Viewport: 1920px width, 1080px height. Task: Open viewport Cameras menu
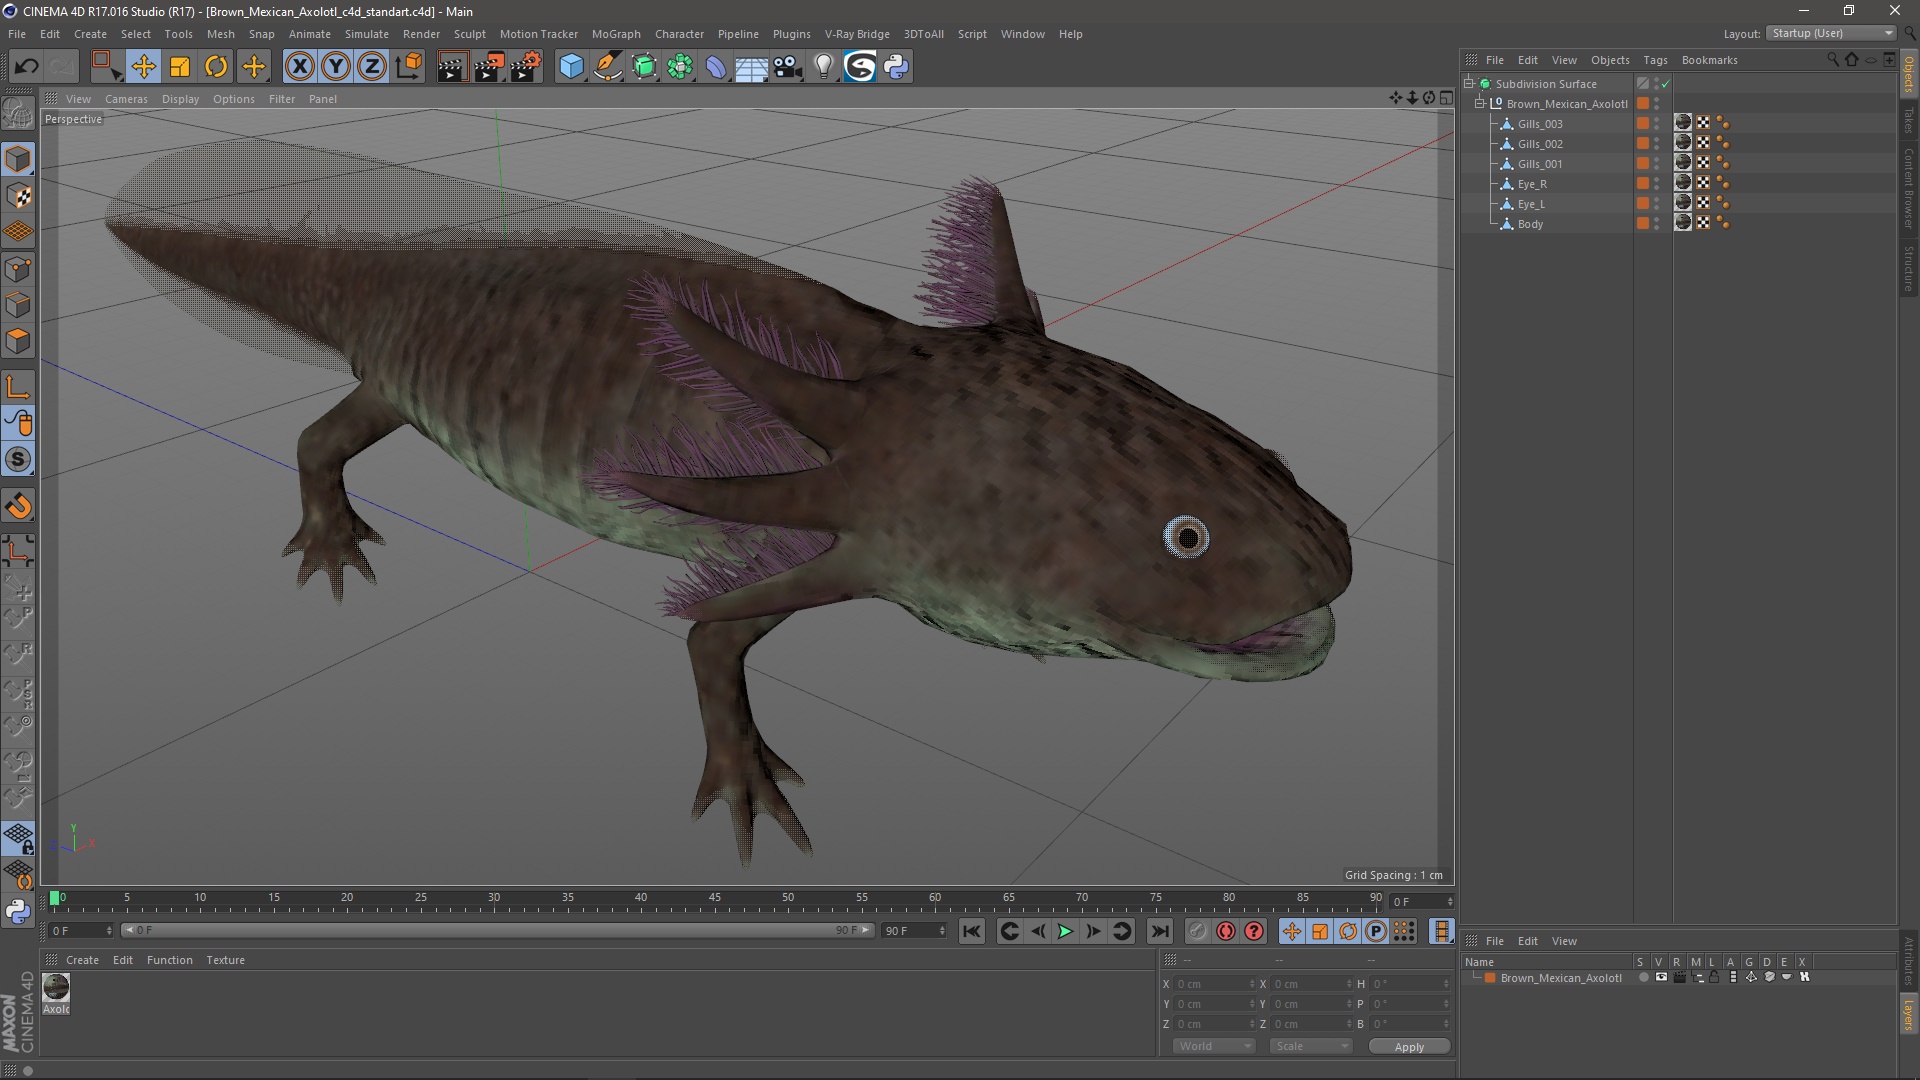pos(126,99)
